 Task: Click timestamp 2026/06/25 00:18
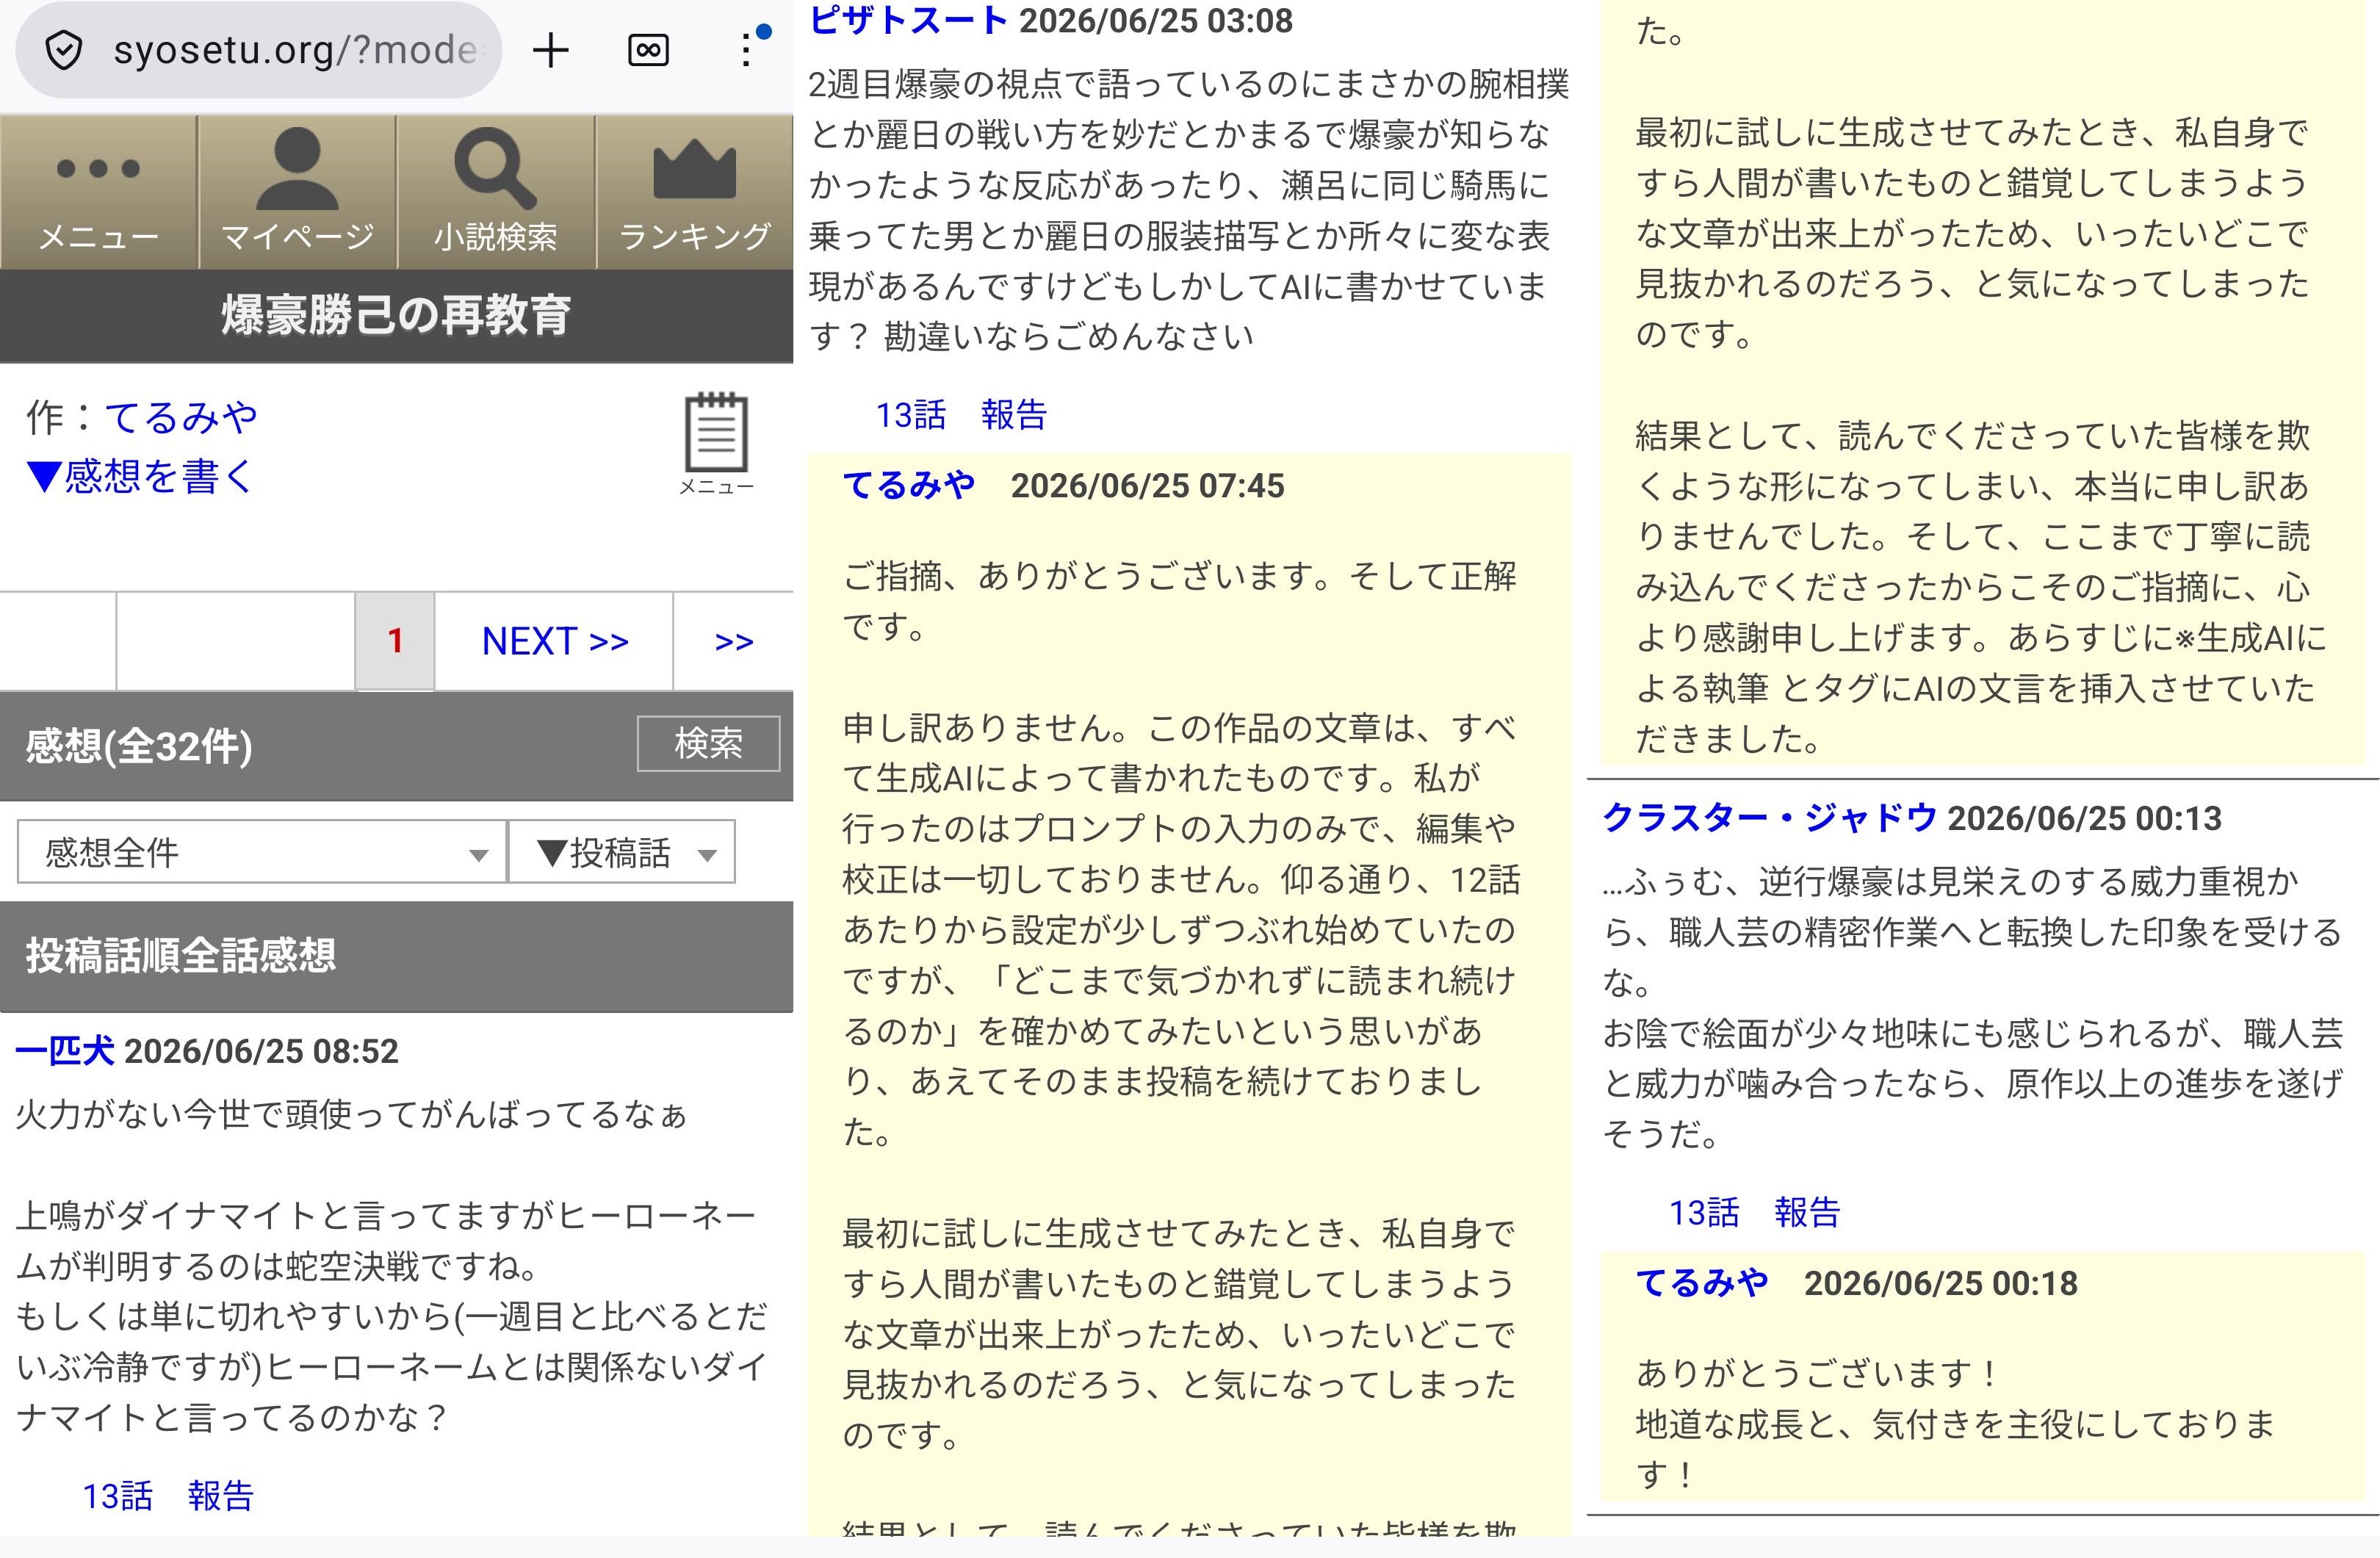pos(1941,1284)
